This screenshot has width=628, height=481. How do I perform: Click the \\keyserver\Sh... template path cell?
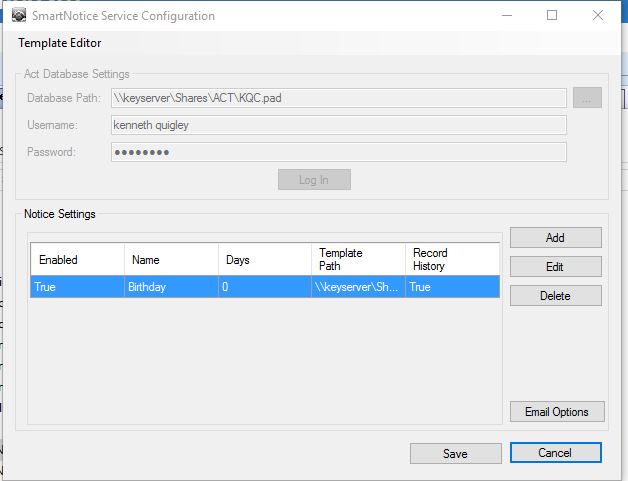click(358, 287)
